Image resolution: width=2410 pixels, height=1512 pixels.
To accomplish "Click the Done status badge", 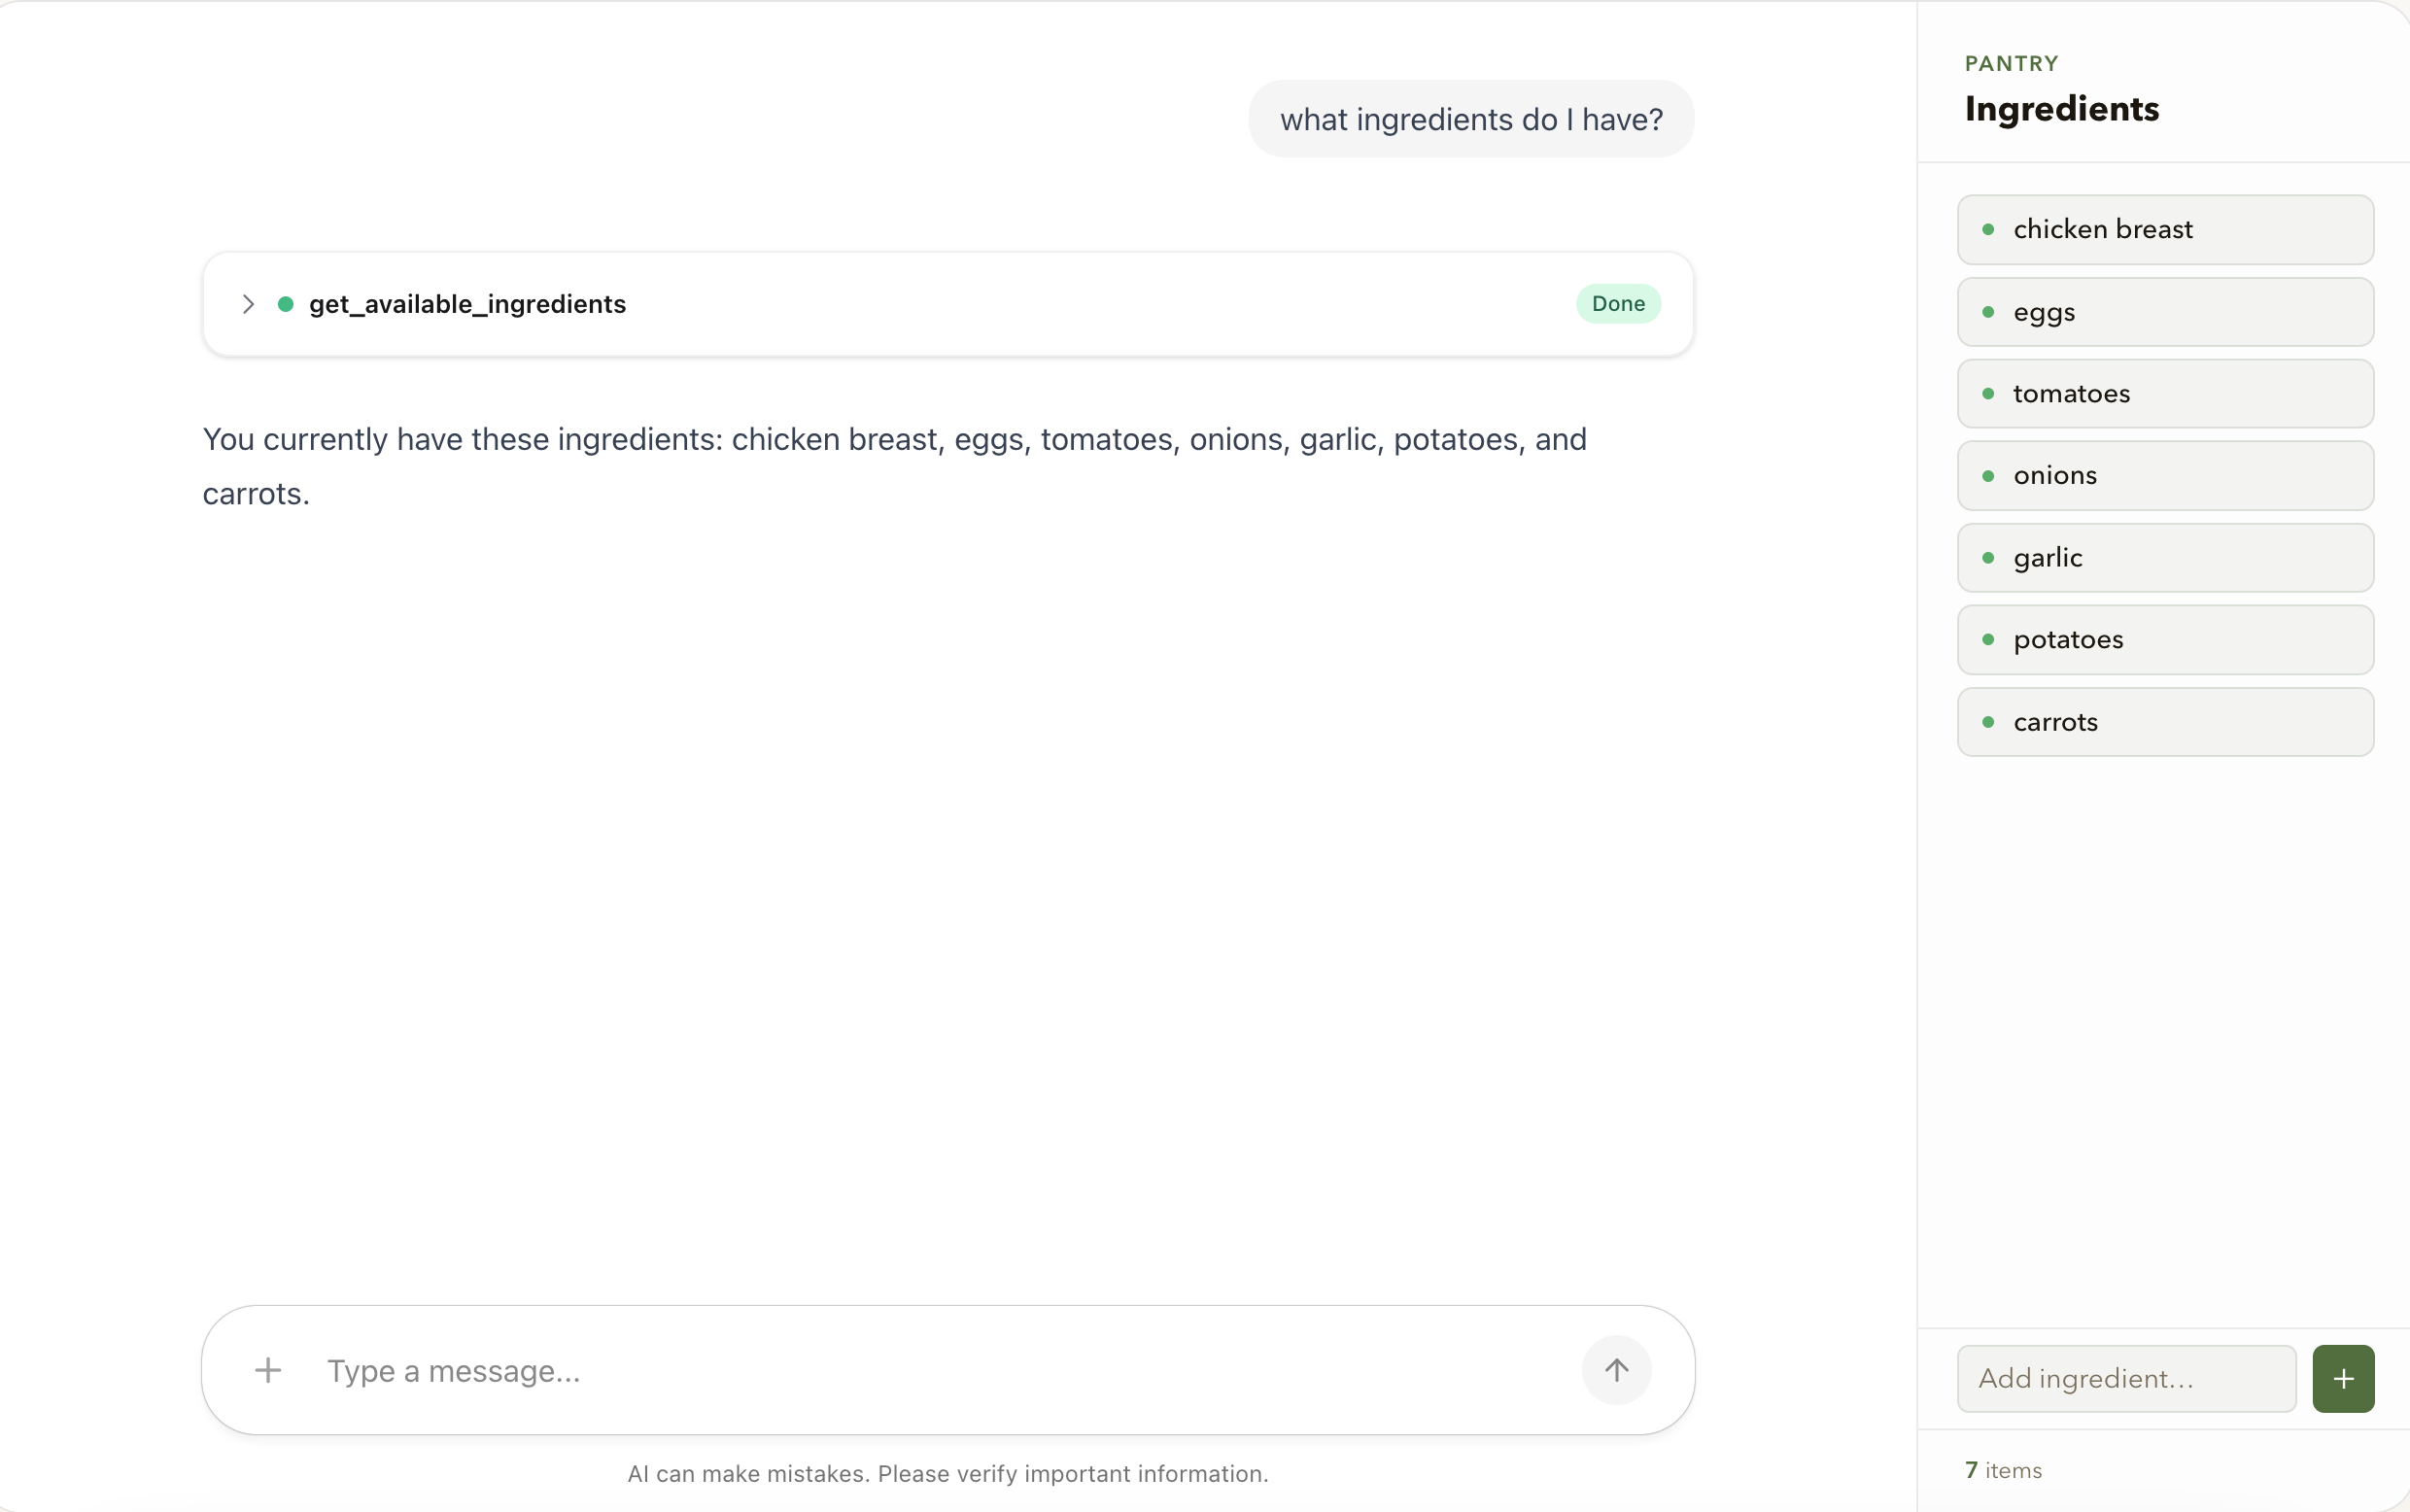I will pos(1618,304).
